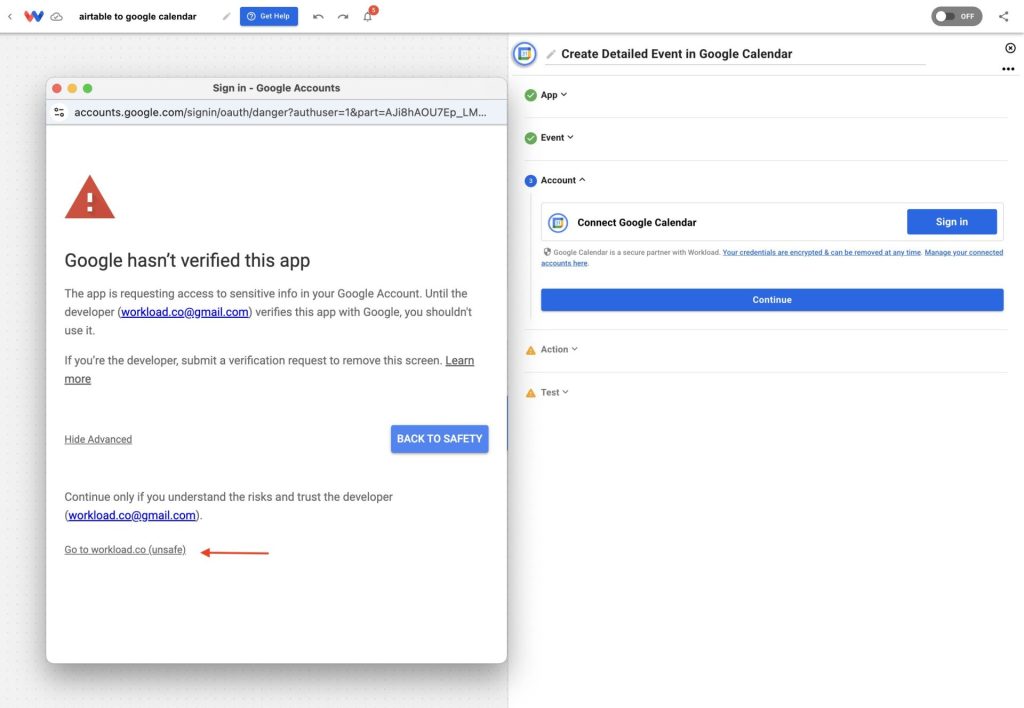The width and height of the screenshot is (1024, 708).
Task: Edit step title with pencil icon
Action: tap(551, 54)
